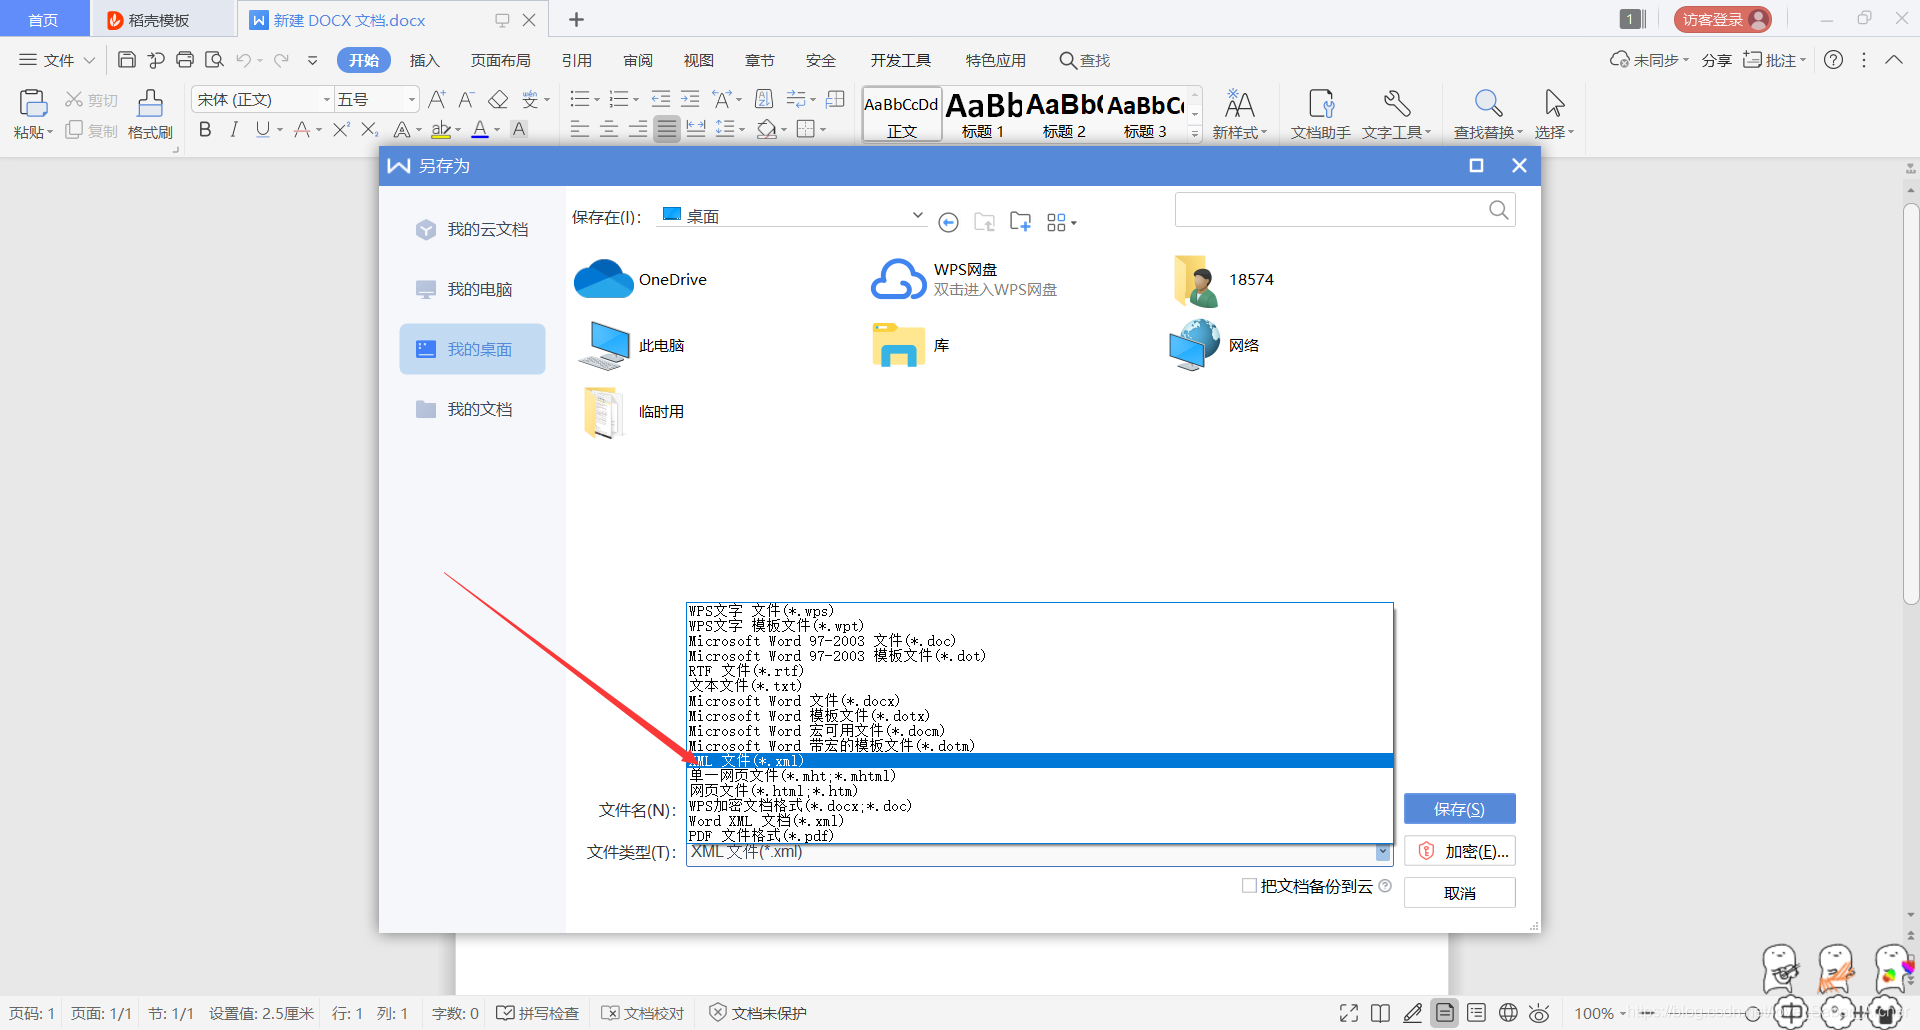This screenshot has height=1030, width=1920.
Task: Open the font name dropdown
Action: coord(326,99)
